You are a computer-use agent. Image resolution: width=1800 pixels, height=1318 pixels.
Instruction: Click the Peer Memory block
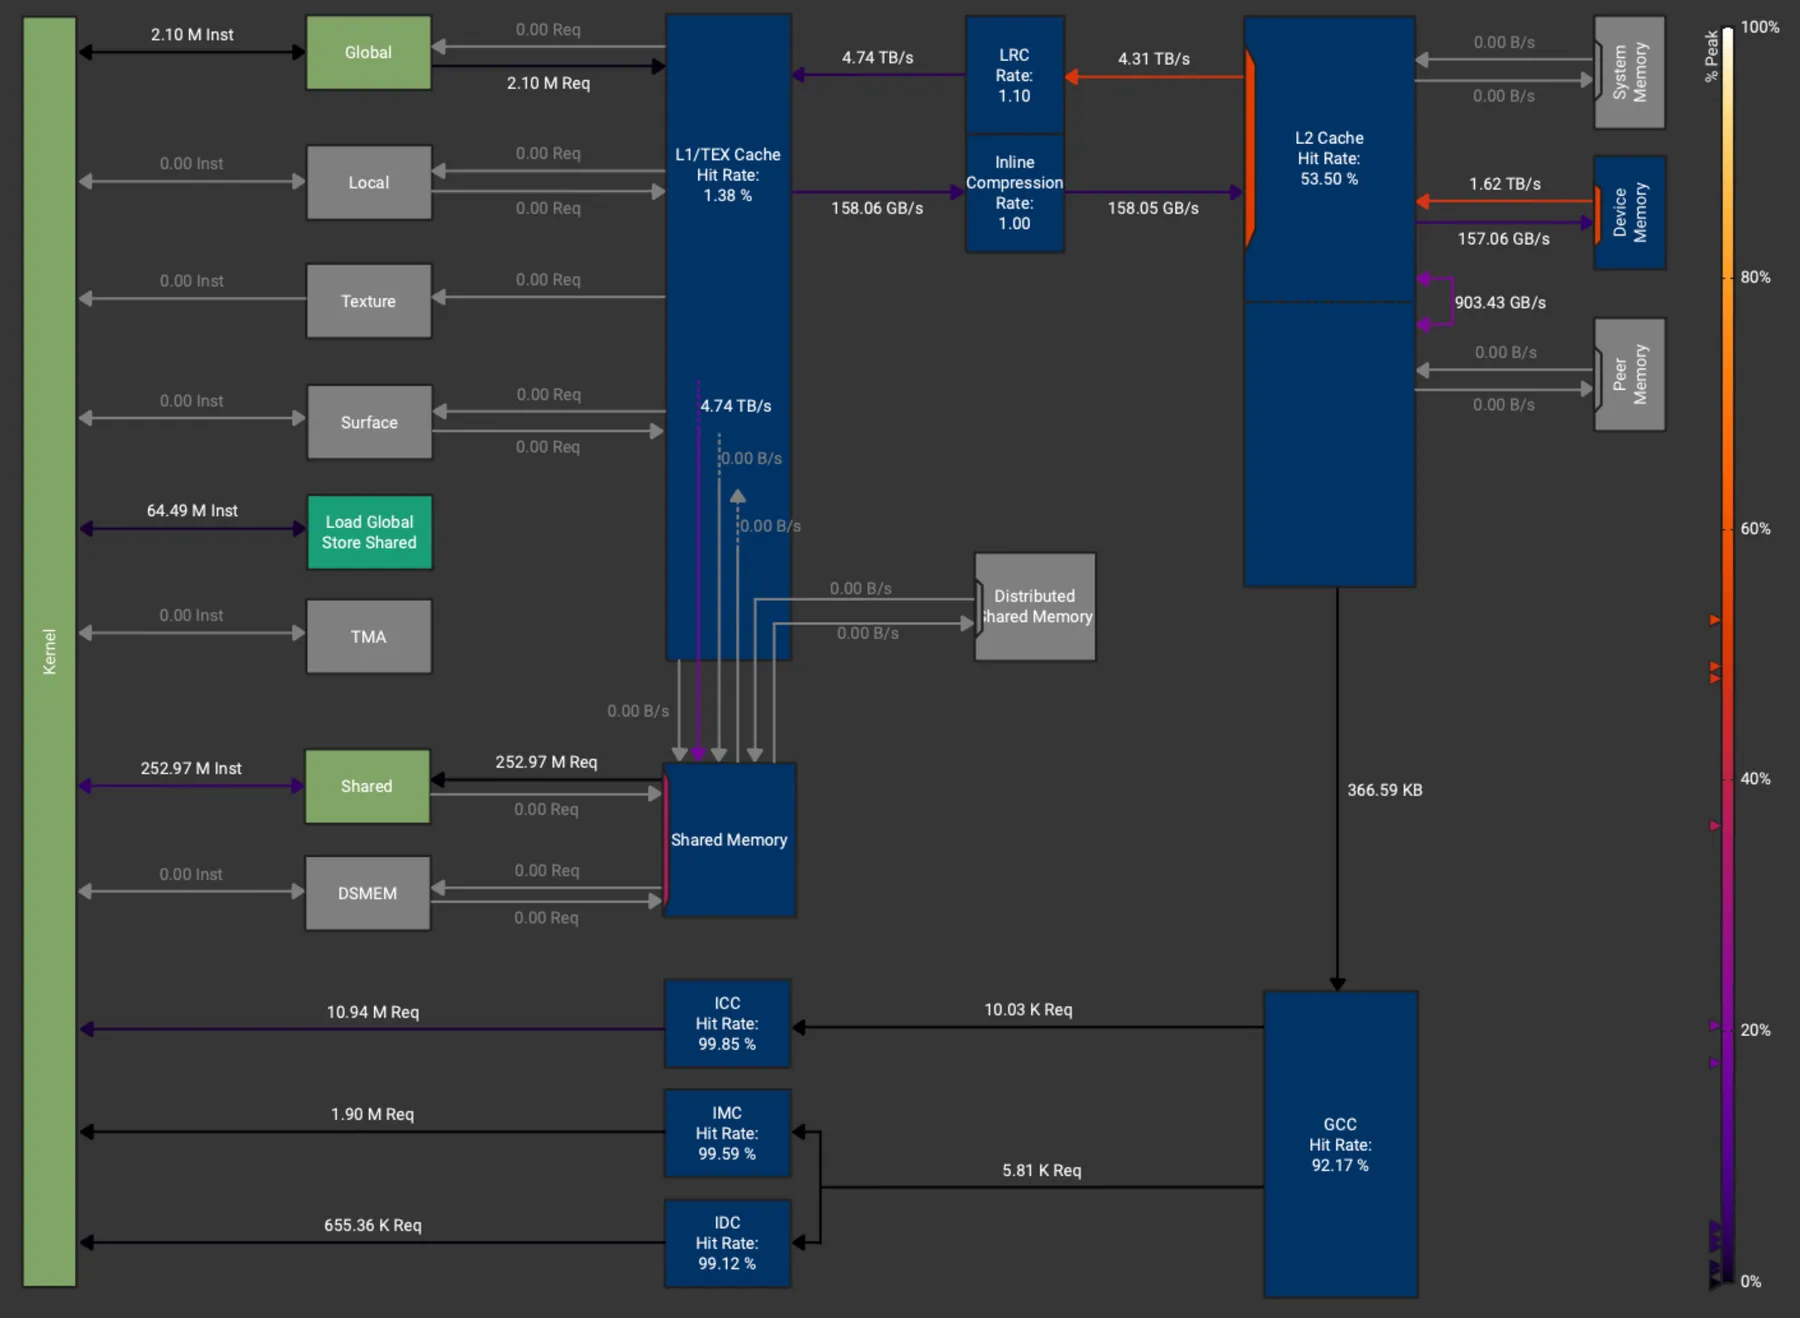click(1629, 375)
